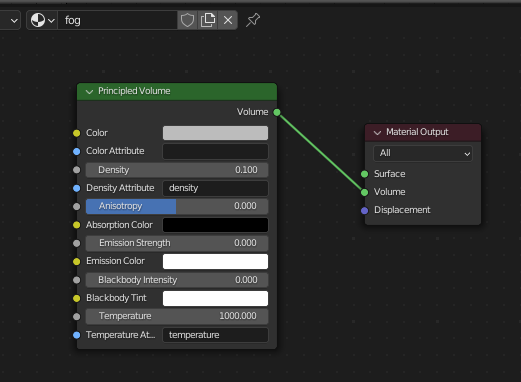Click the Blackbody Intensity socket
Screen dimensions: 521x382
77,280
